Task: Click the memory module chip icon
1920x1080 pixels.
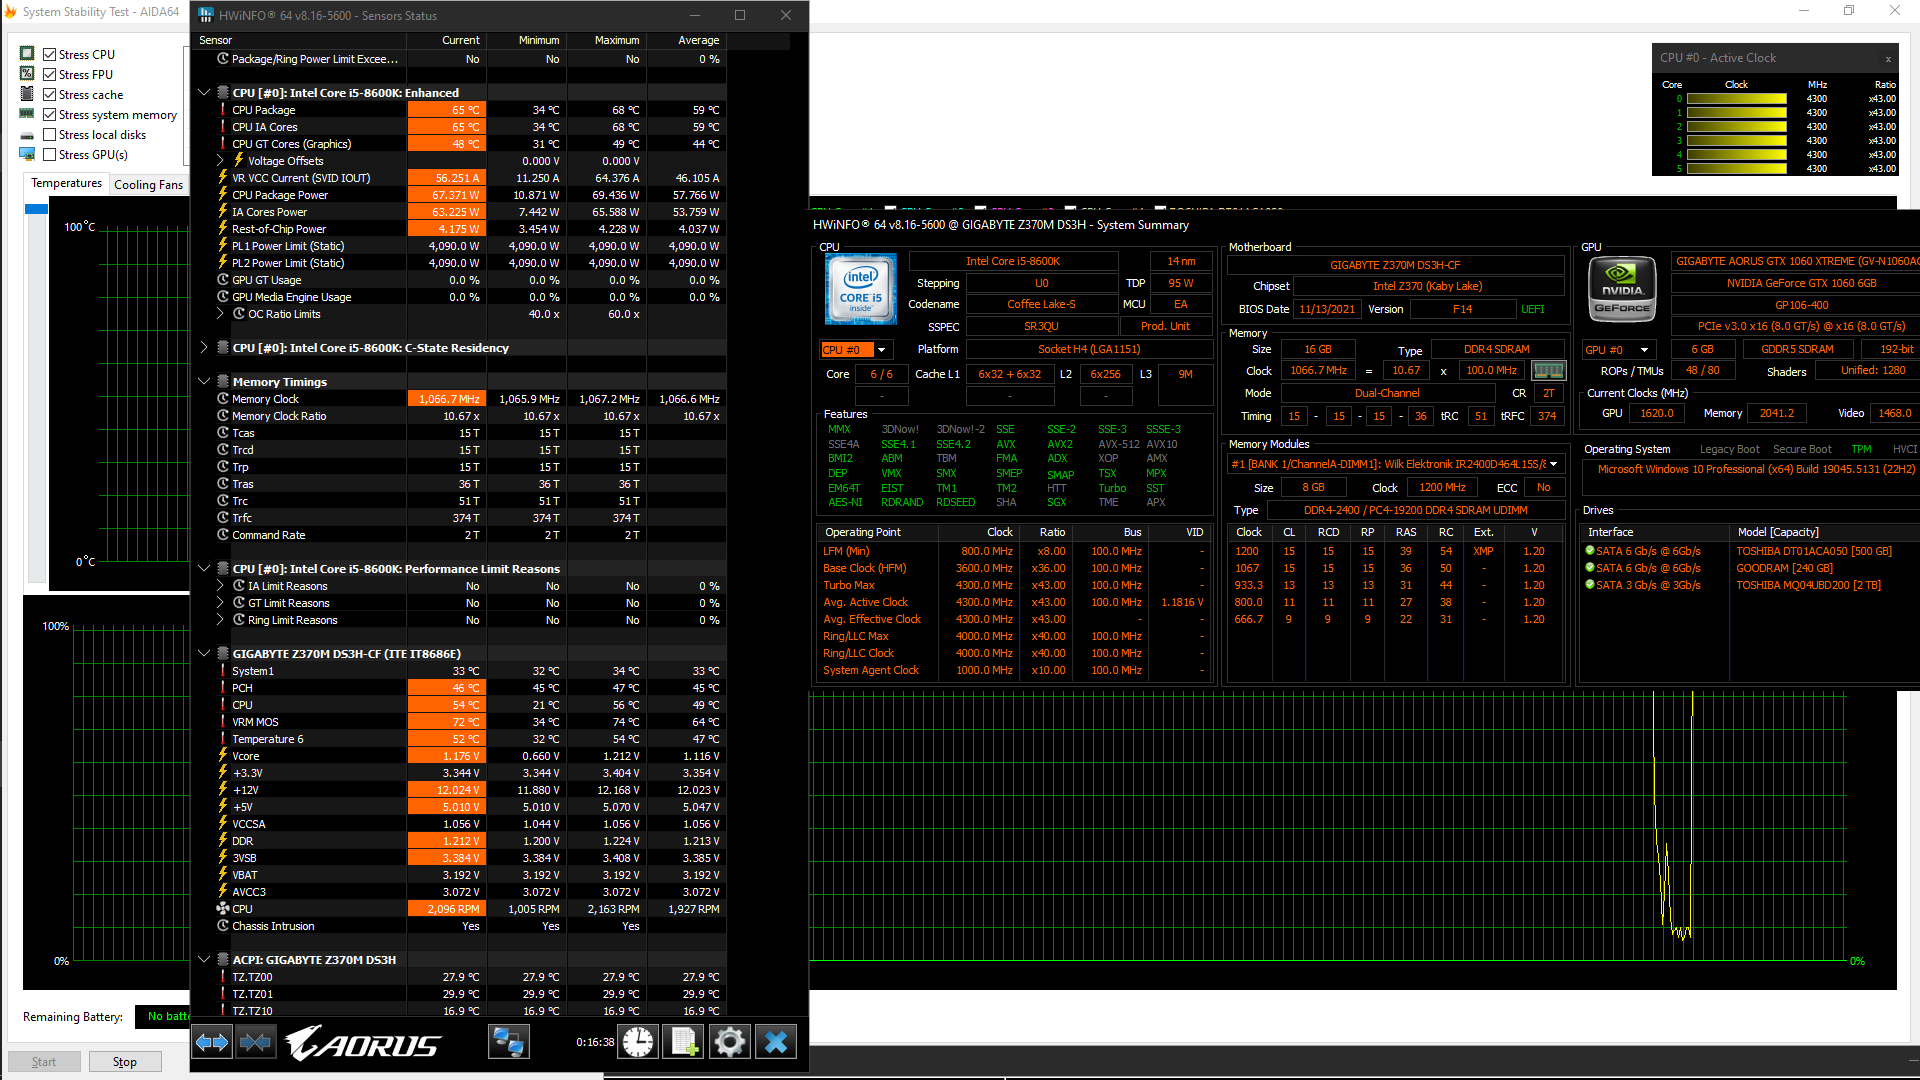Action: [x=1548, y=371]
